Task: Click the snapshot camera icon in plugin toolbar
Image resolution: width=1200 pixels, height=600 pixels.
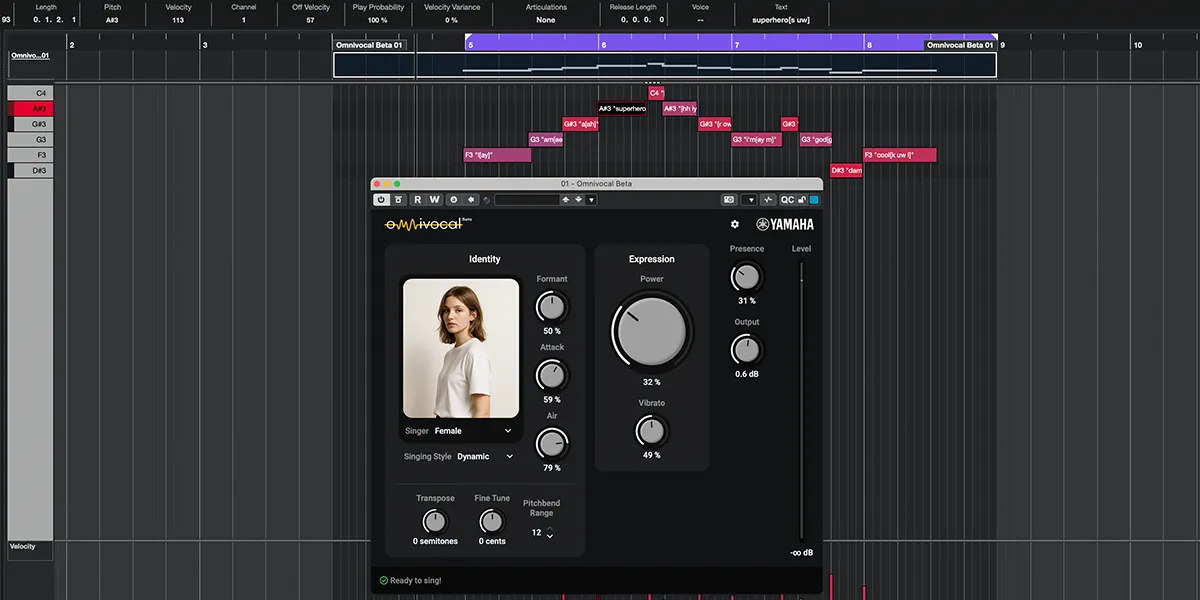Action: [x=727, y=199]
